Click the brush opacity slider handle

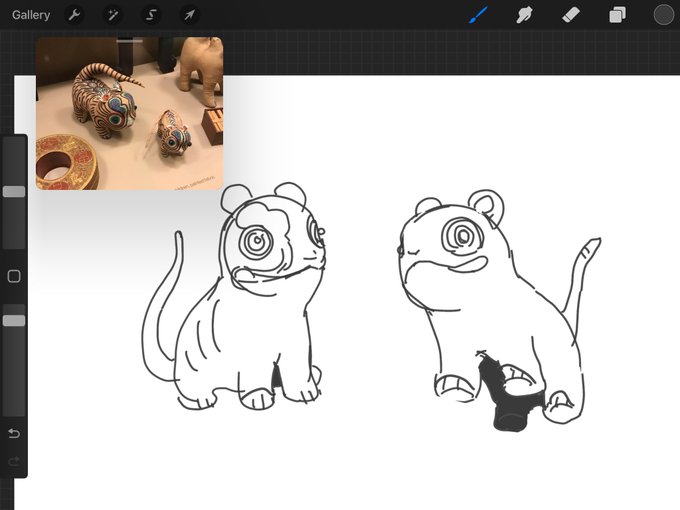[x=14, y=320]
